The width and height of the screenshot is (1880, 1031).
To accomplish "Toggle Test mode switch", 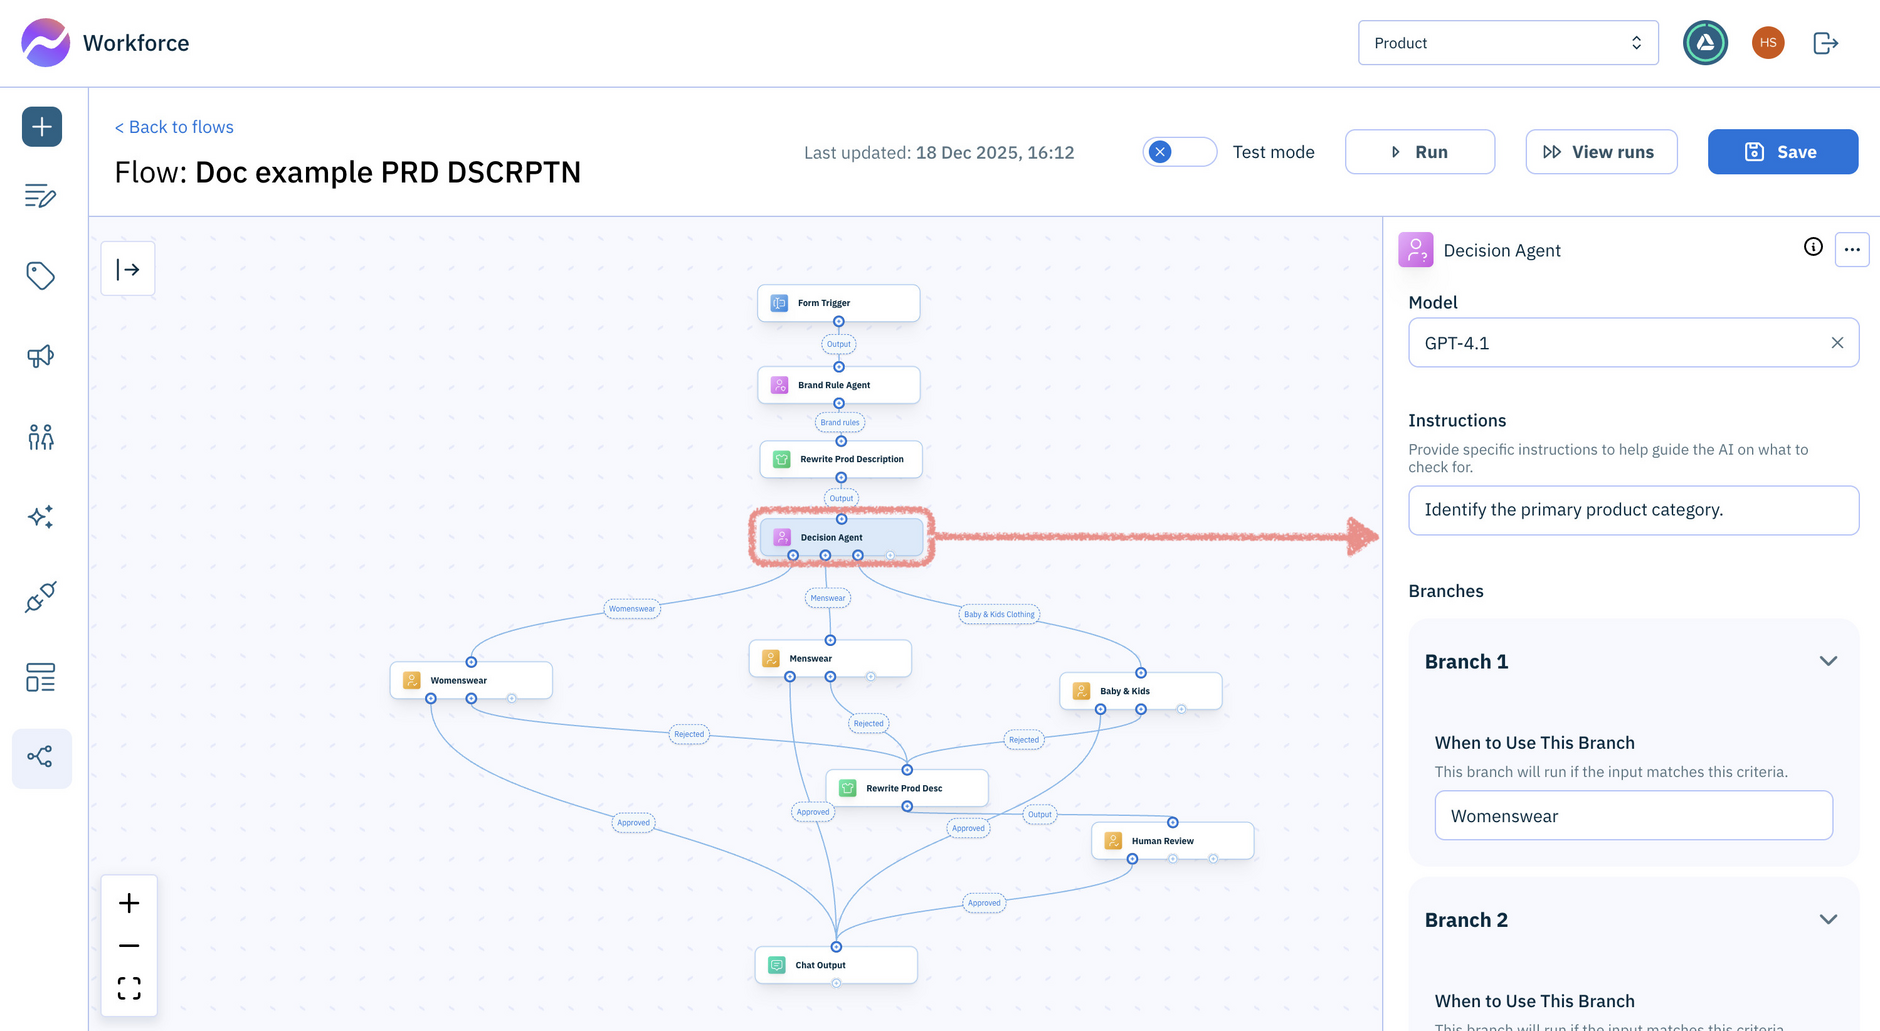I will tap(1180, 152).
